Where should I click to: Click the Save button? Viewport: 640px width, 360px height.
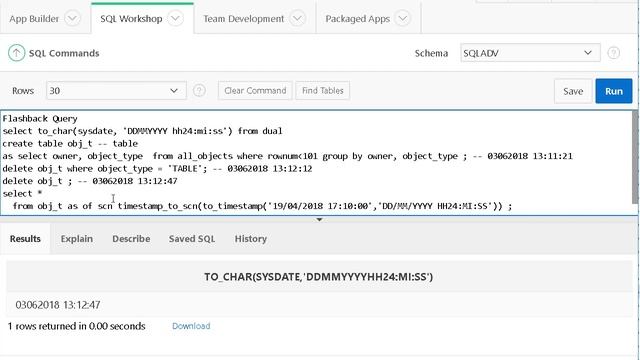click(573, 91)
